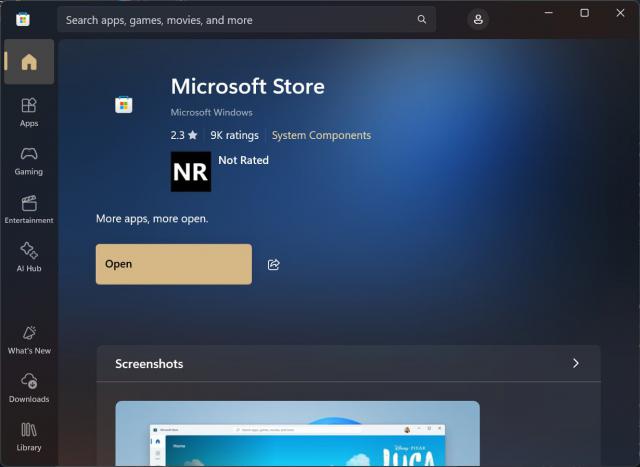Open the AI Hub
Image resolution: width=640 pixels, height=467 pixels.
pos(29,257)
